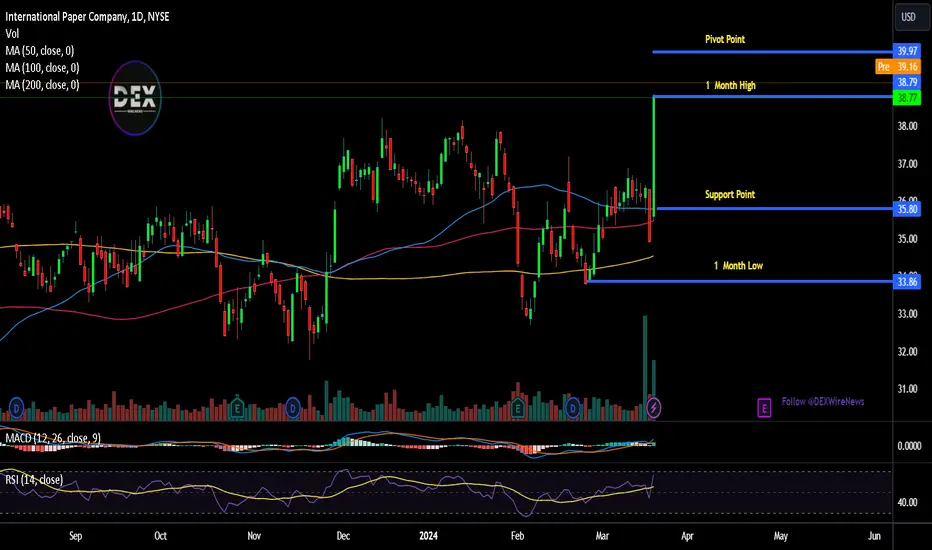Click the 37.00 price scale value
932x550 pixels.
(908, 164)
